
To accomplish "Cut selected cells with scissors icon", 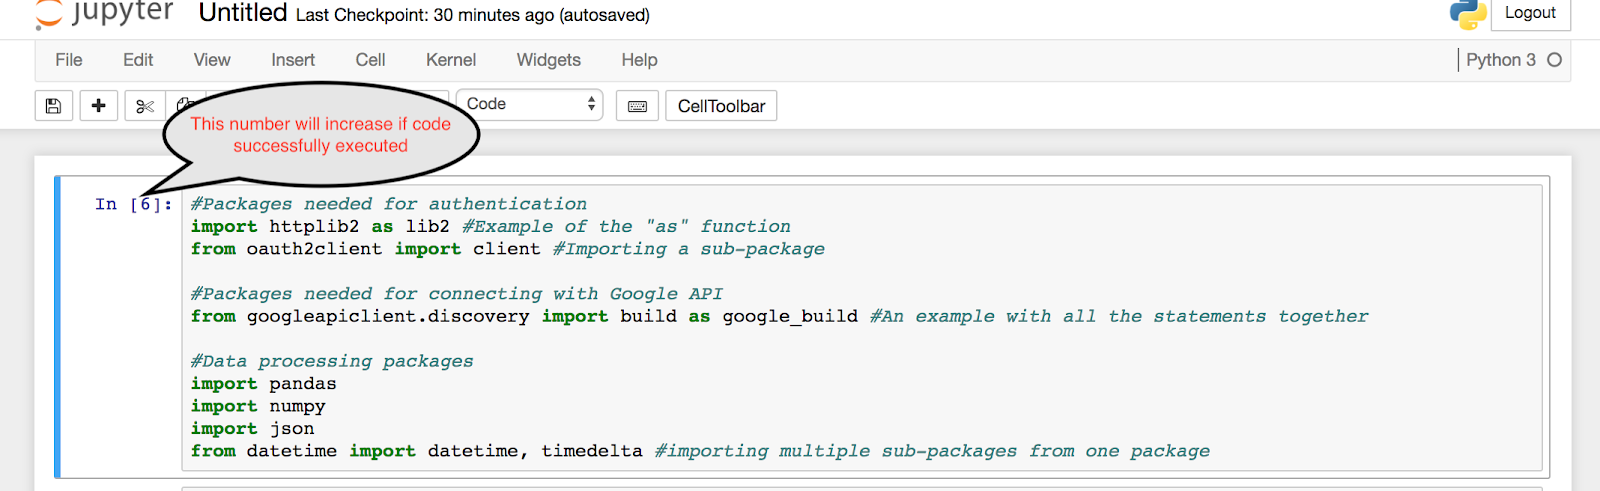I will pyautogui.click(x=145, y=106).
